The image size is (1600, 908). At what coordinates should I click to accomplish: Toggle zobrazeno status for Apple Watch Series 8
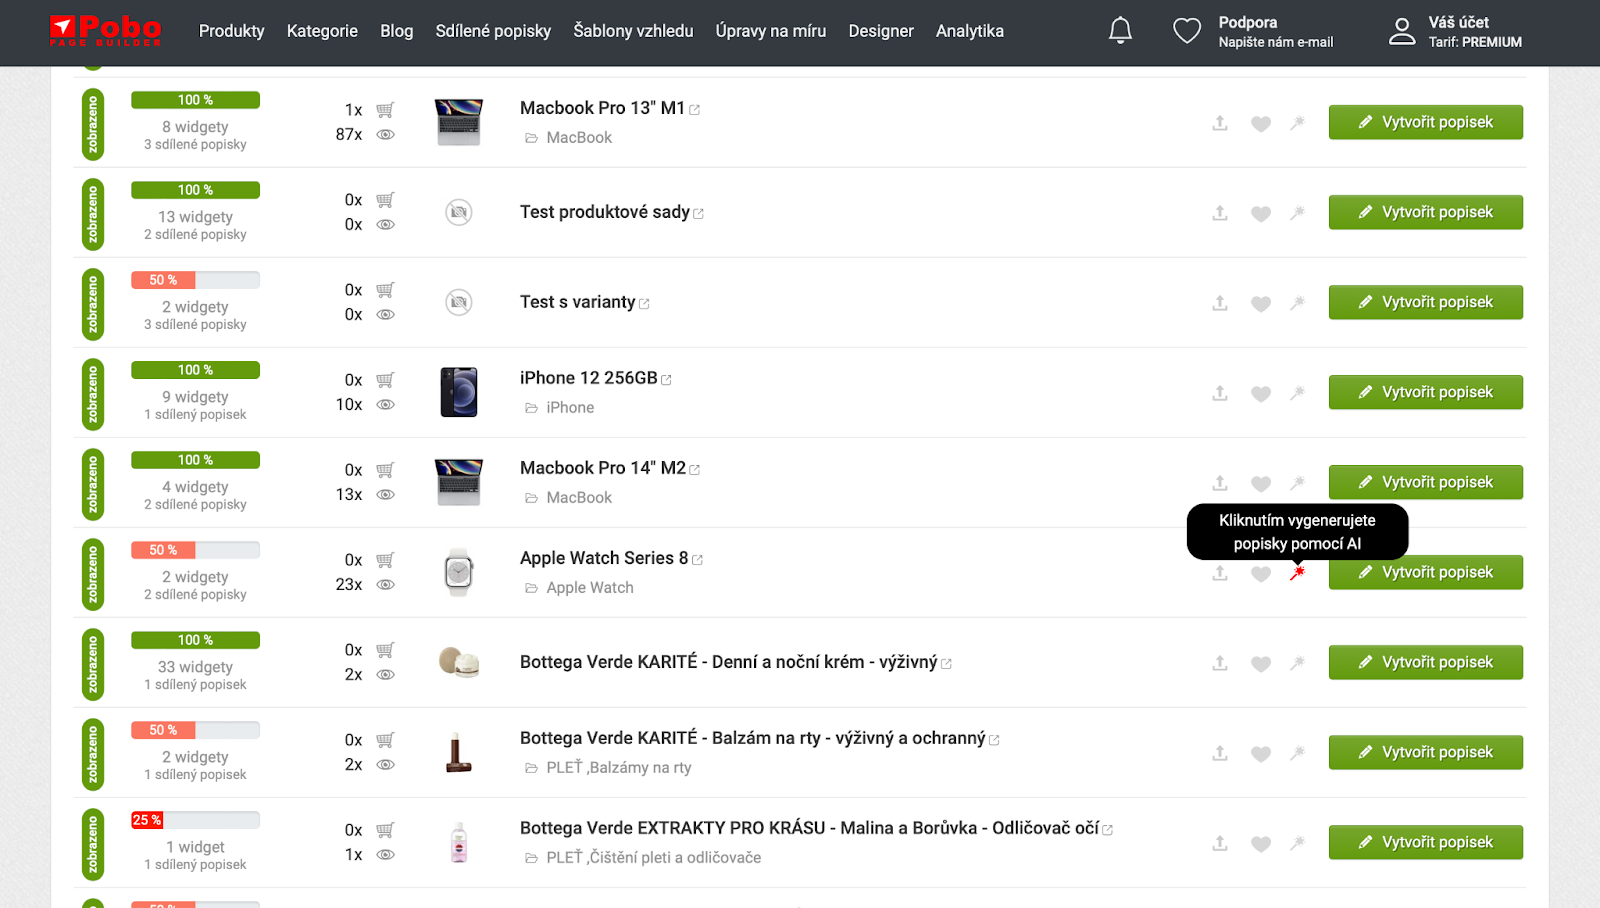(93, 574)
